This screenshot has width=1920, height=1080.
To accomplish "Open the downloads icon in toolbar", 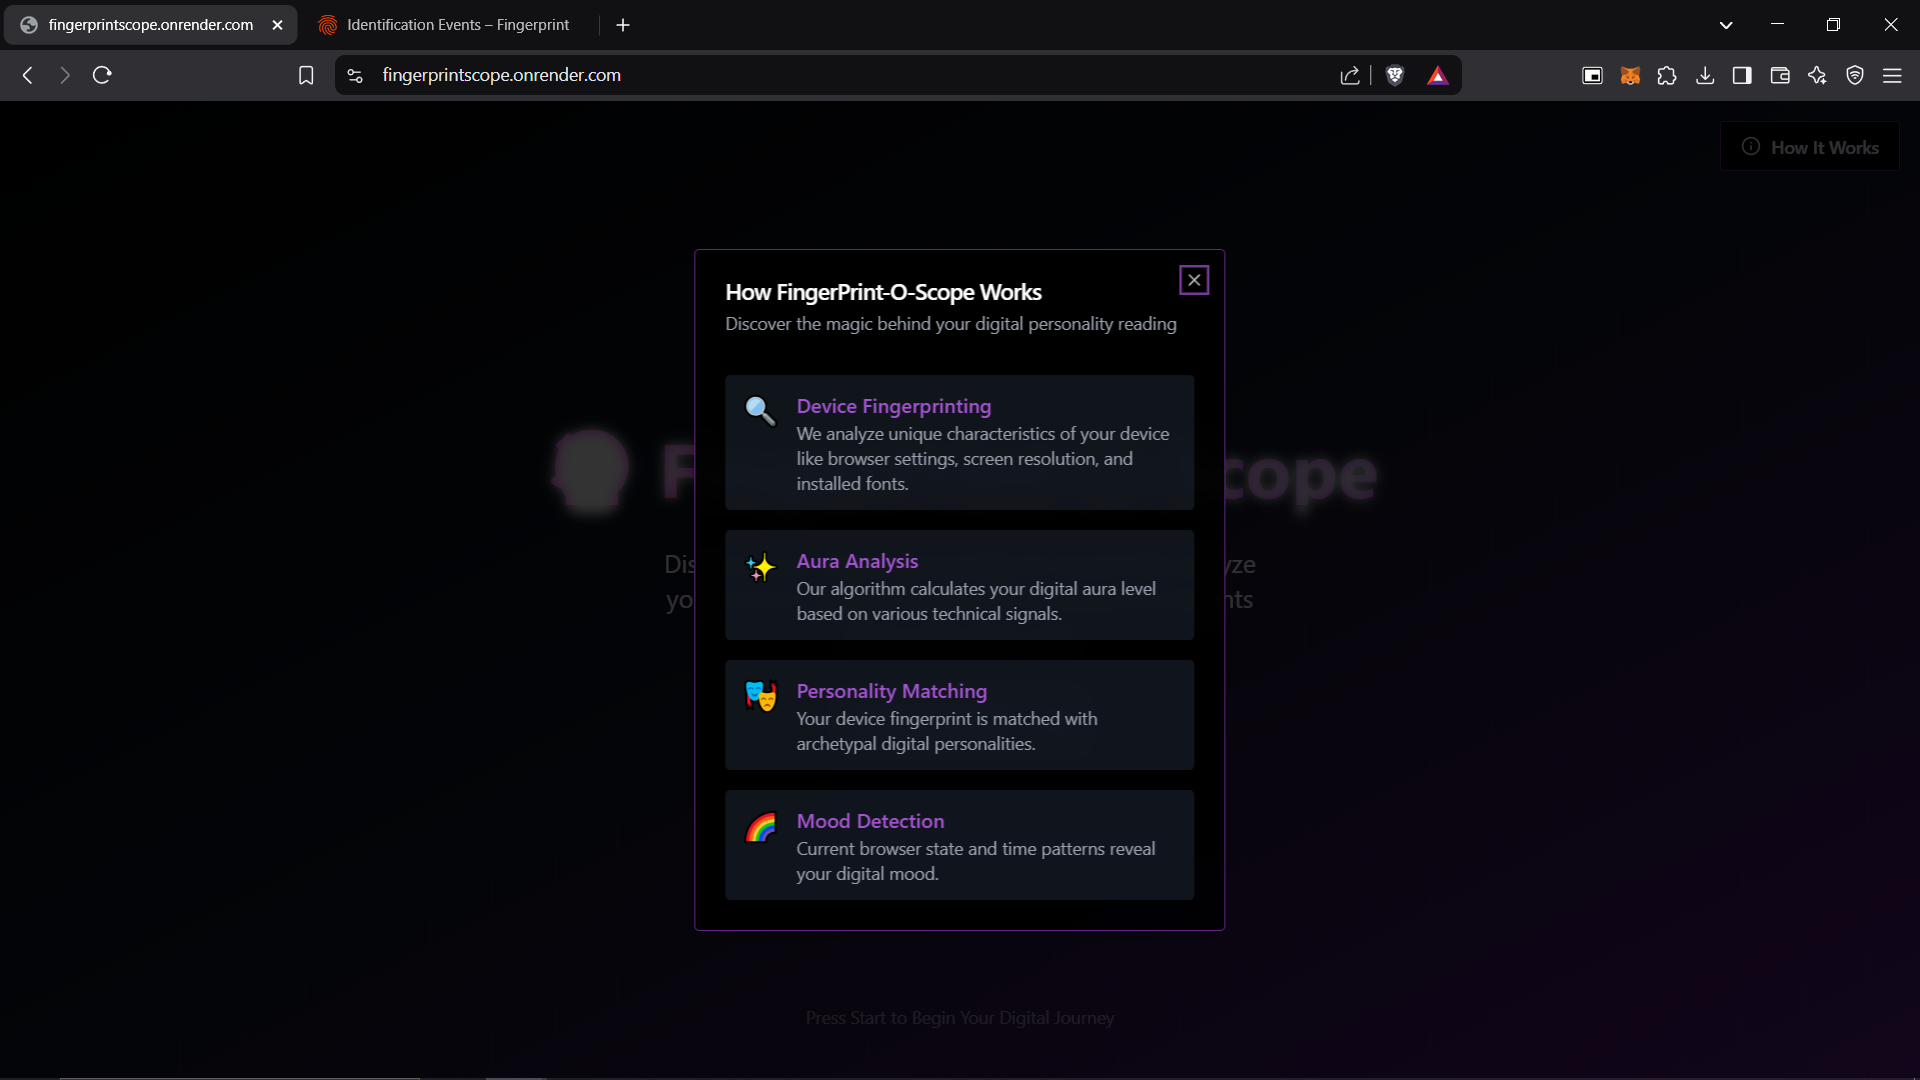I will coord(1705,76).
